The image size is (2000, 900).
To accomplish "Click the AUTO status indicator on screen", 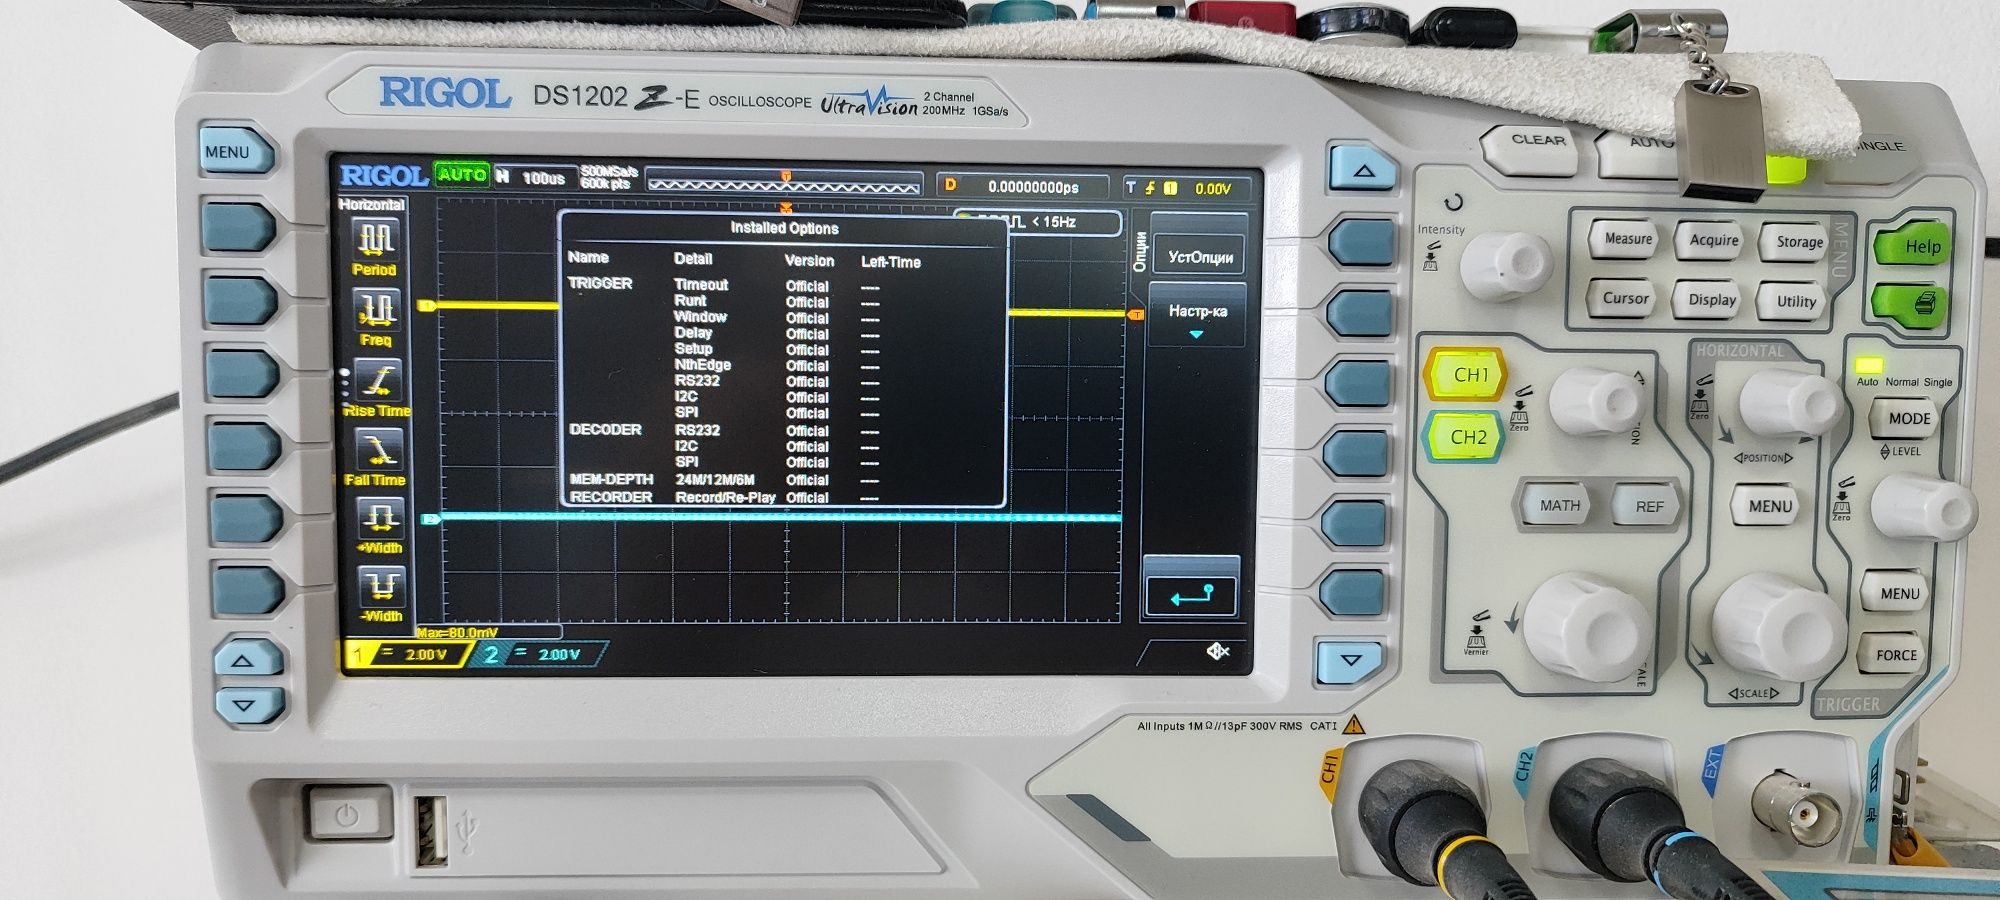I will [462, 174].
